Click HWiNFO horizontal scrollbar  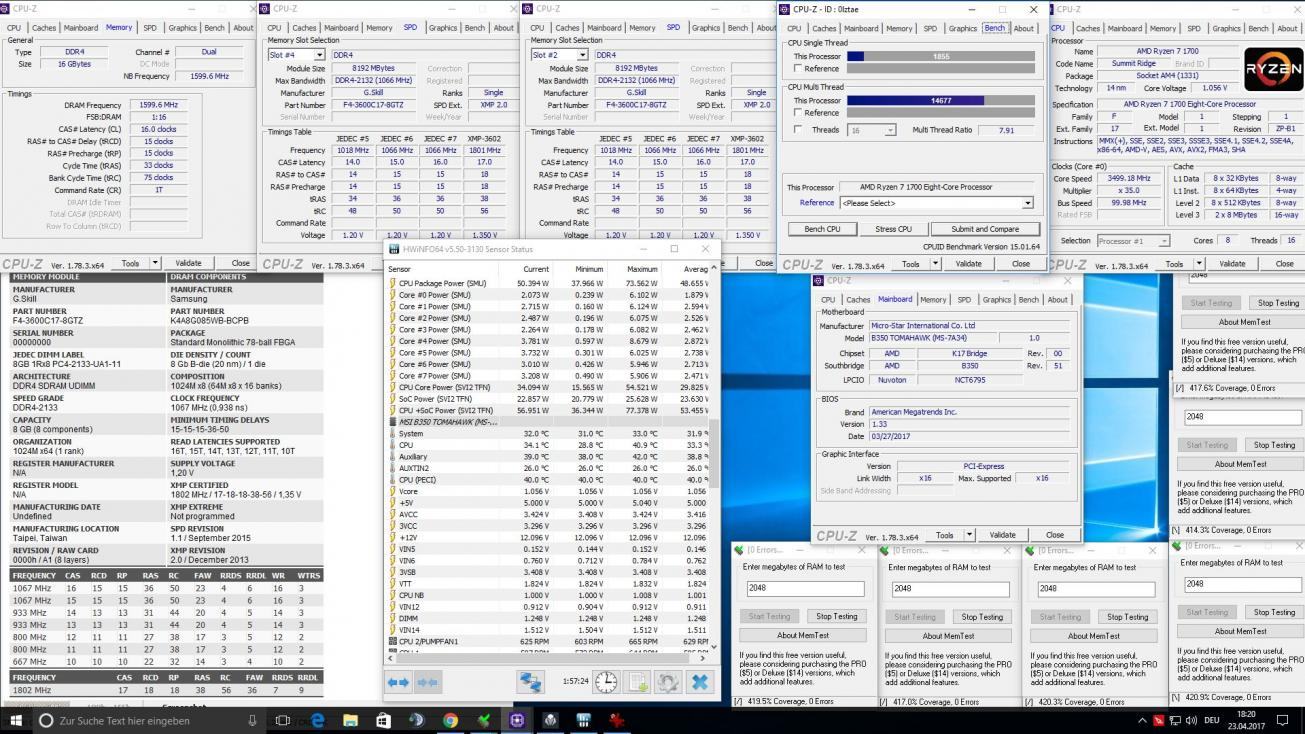pos(547,658)
